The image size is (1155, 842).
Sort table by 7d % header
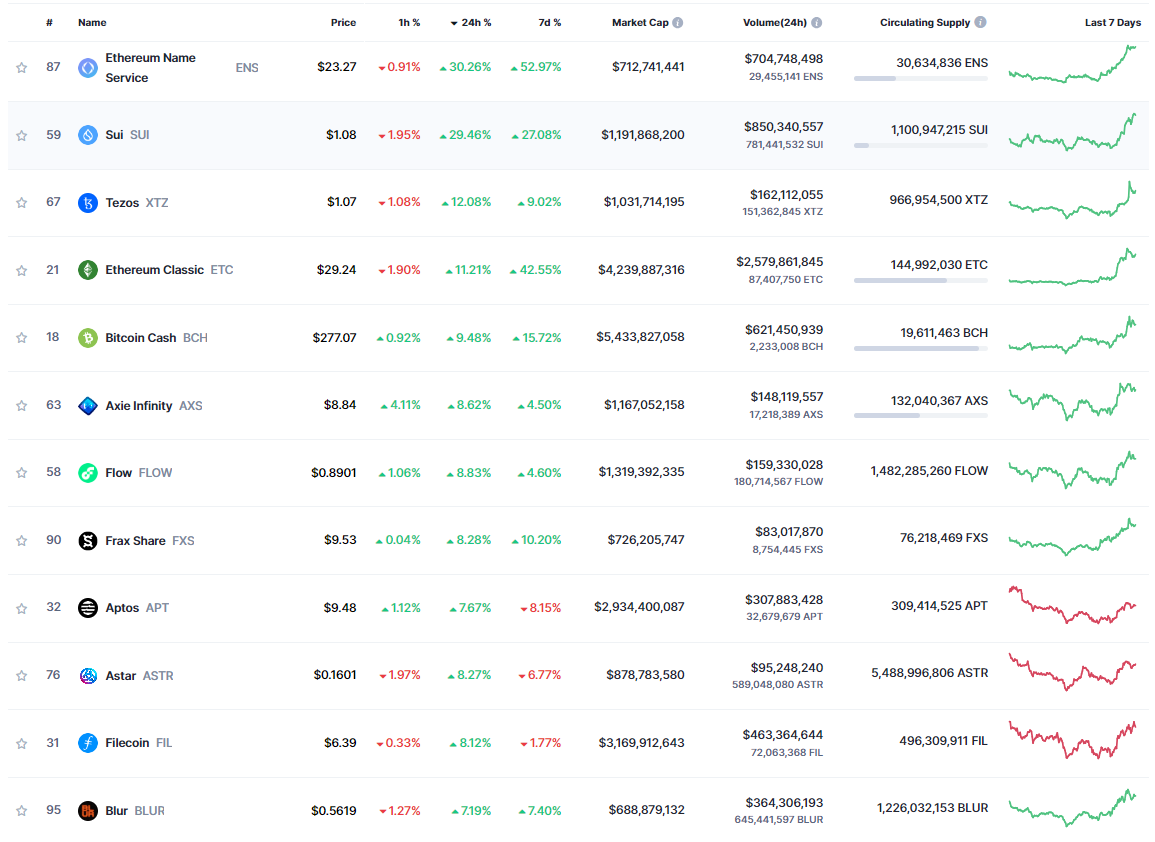click(550, 23)
